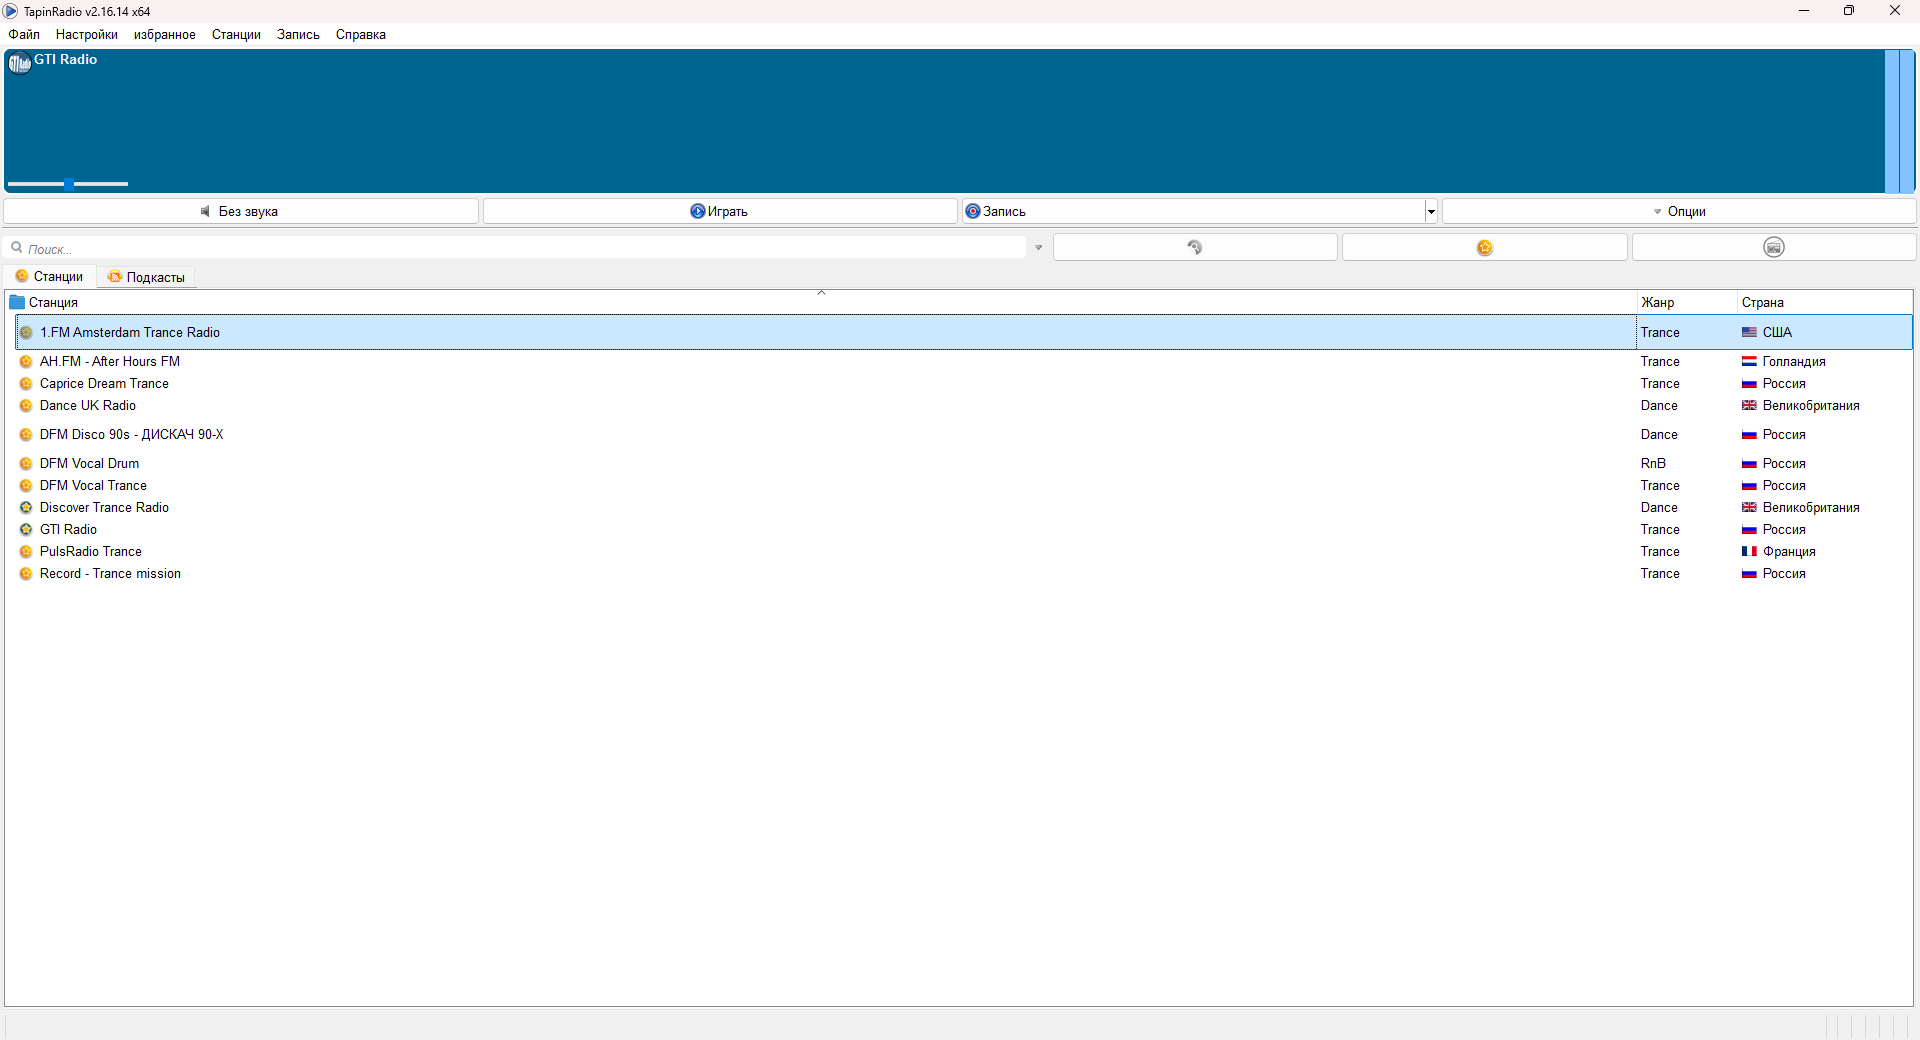Open the Настройки menu
Viewport: 1920px width, 1040px height.
point(86,34)
